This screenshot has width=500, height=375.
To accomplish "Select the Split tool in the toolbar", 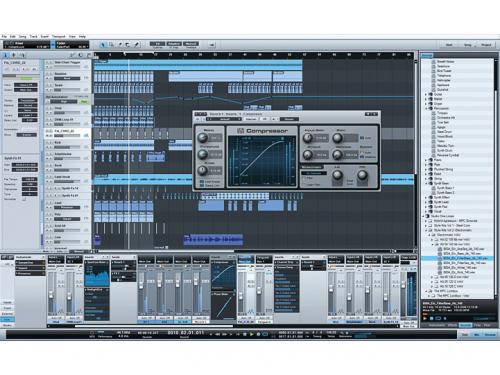I will 120,44.
